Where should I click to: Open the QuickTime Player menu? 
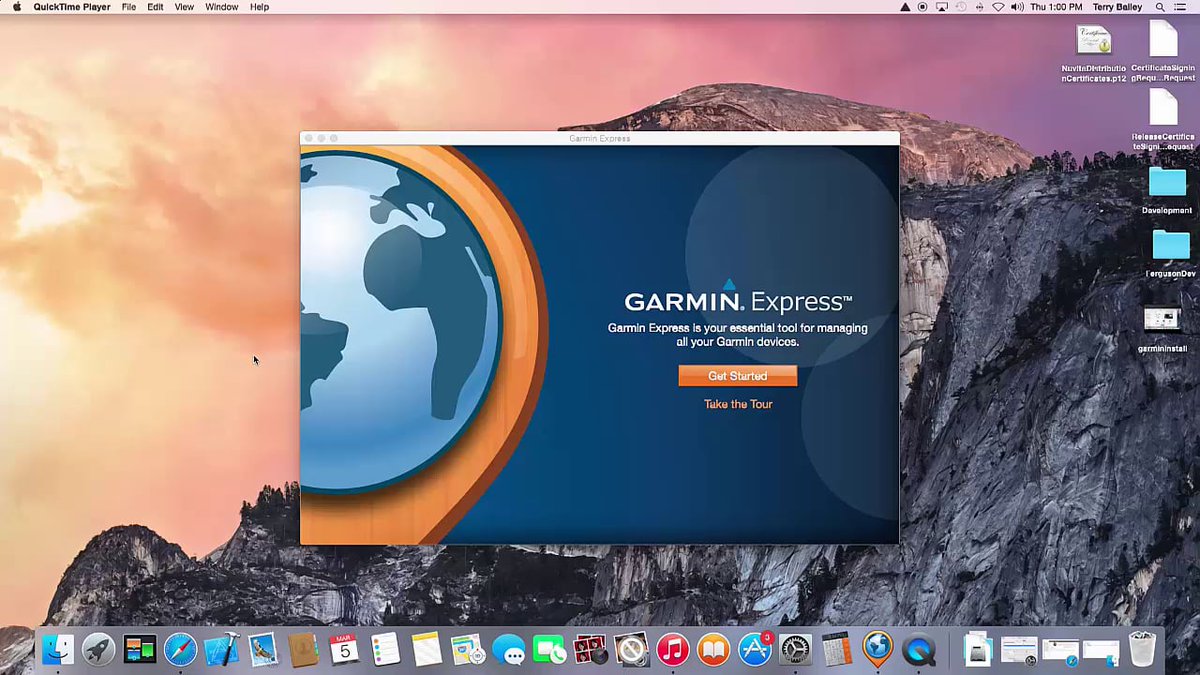tap(71, 7)
